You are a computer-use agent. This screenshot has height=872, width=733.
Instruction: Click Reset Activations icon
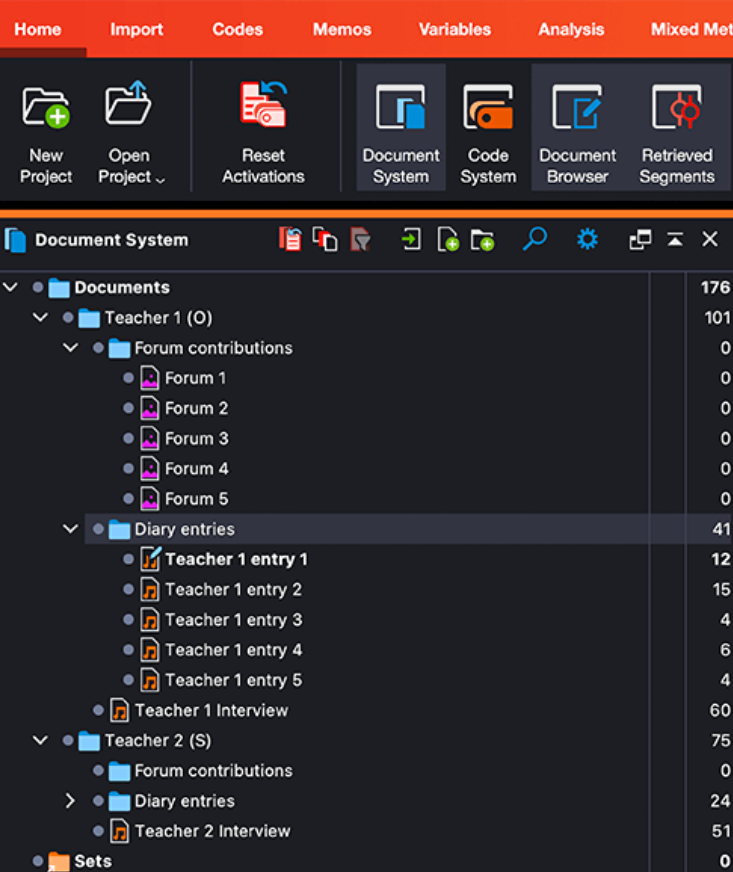pos(263,104)
